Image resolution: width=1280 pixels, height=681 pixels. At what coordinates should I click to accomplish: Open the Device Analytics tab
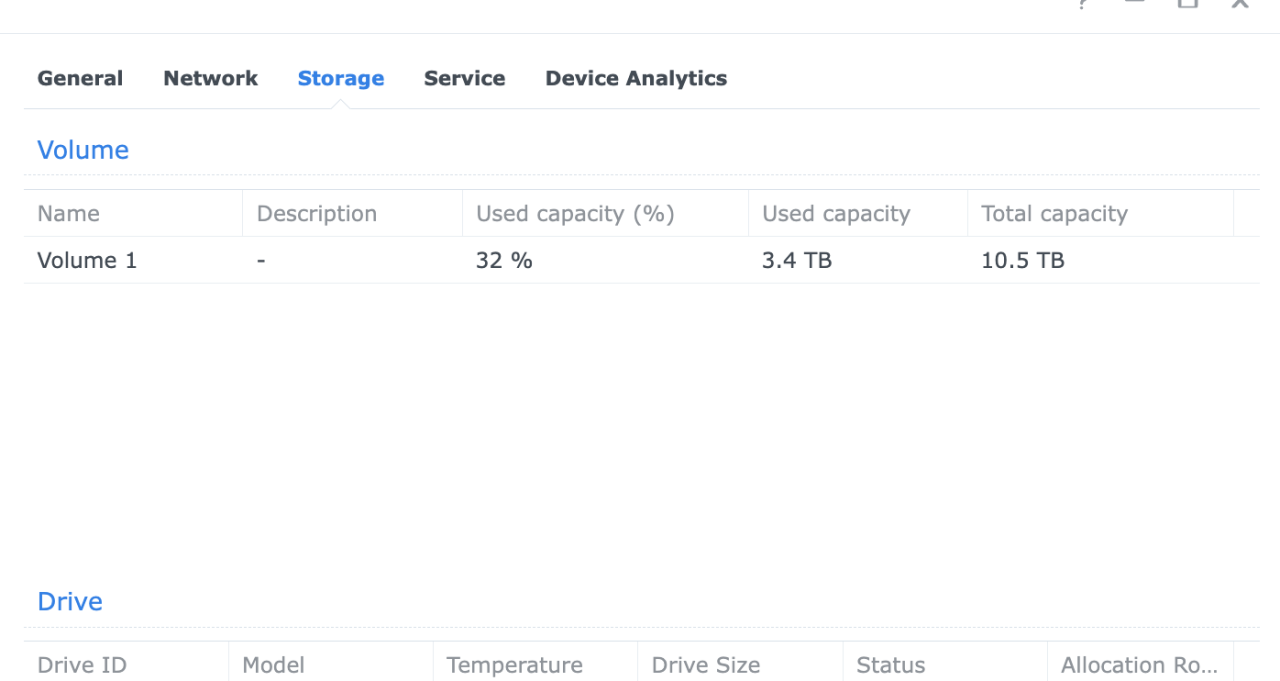coord(636,78)
